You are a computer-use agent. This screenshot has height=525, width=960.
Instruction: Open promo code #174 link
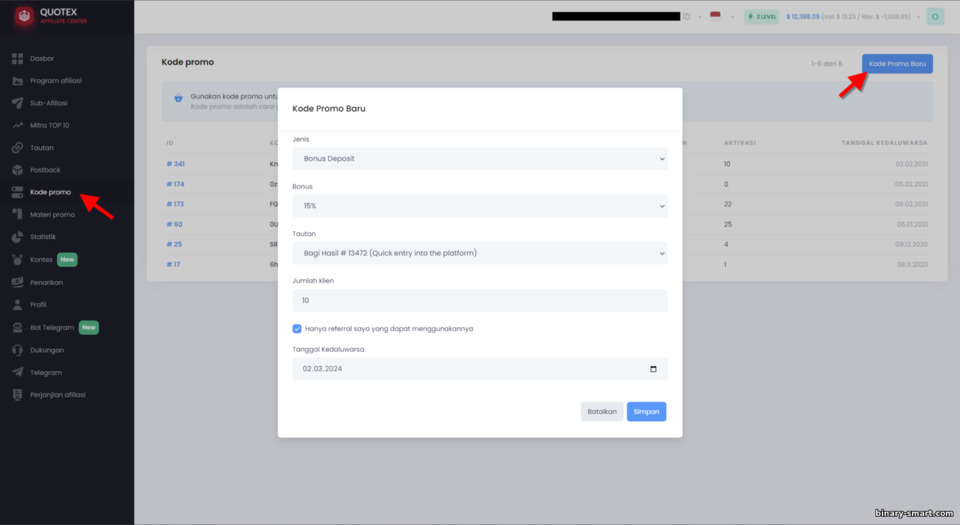click(175, 184)
